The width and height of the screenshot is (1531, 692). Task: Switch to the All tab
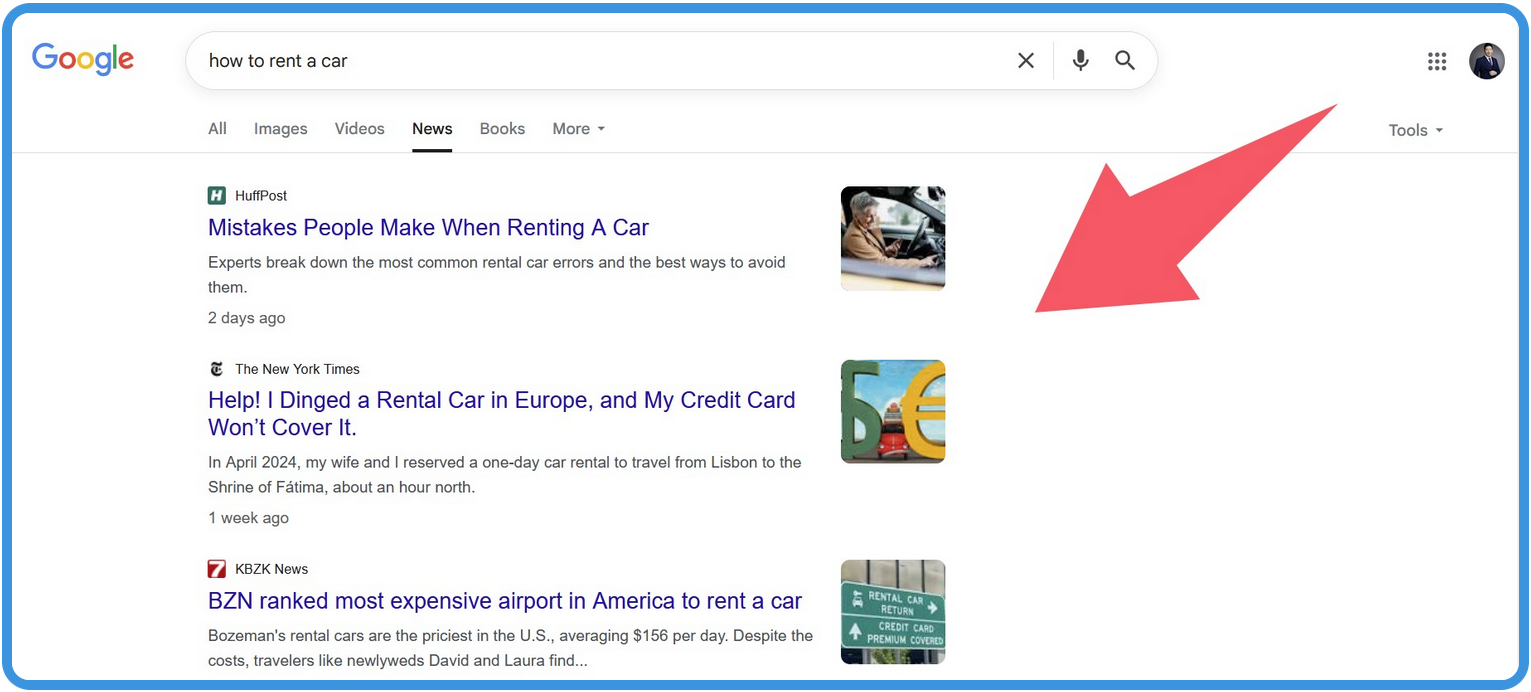(217, 129)
